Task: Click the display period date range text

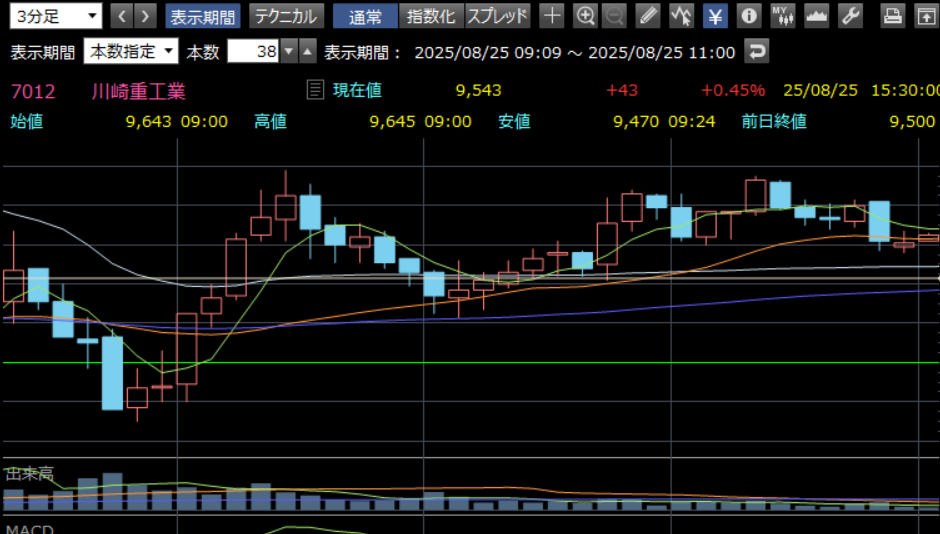Action: click(574, 53)
